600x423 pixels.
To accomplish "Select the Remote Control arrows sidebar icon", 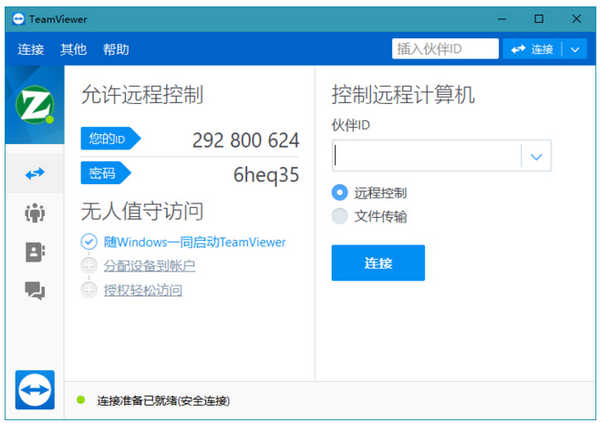I will (35, 173).
